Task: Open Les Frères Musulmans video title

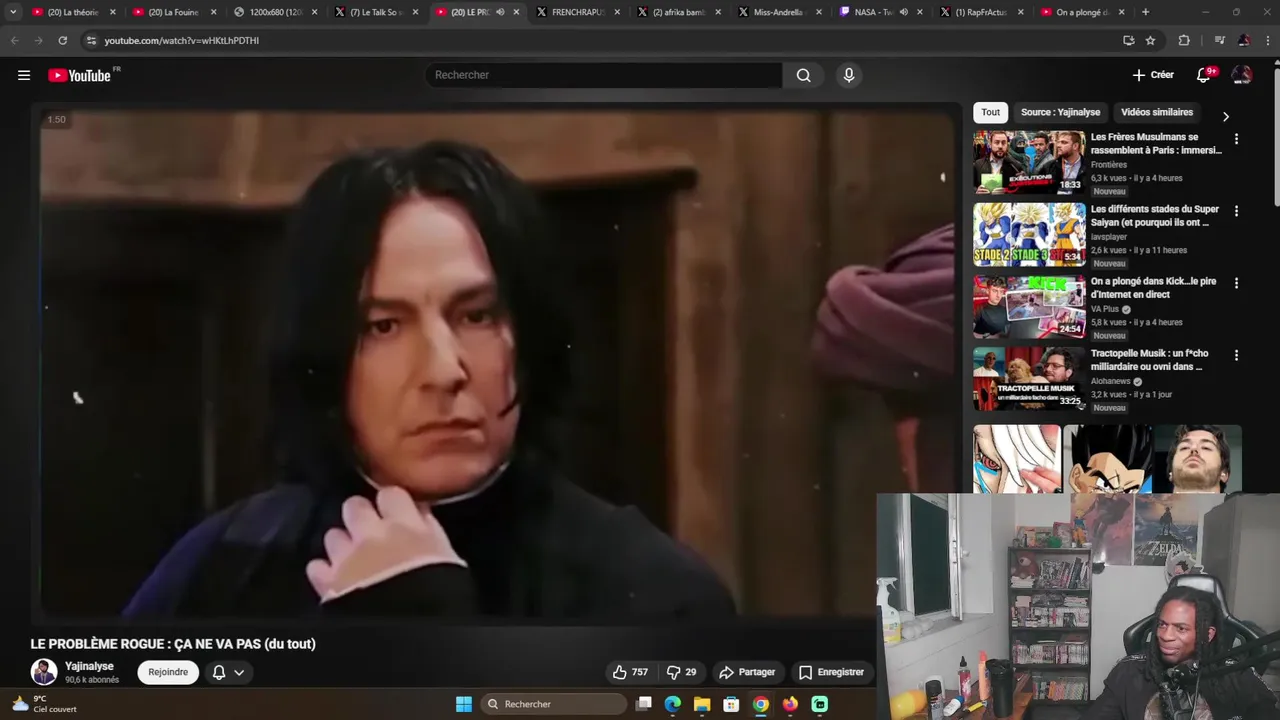Action: 1156,143
